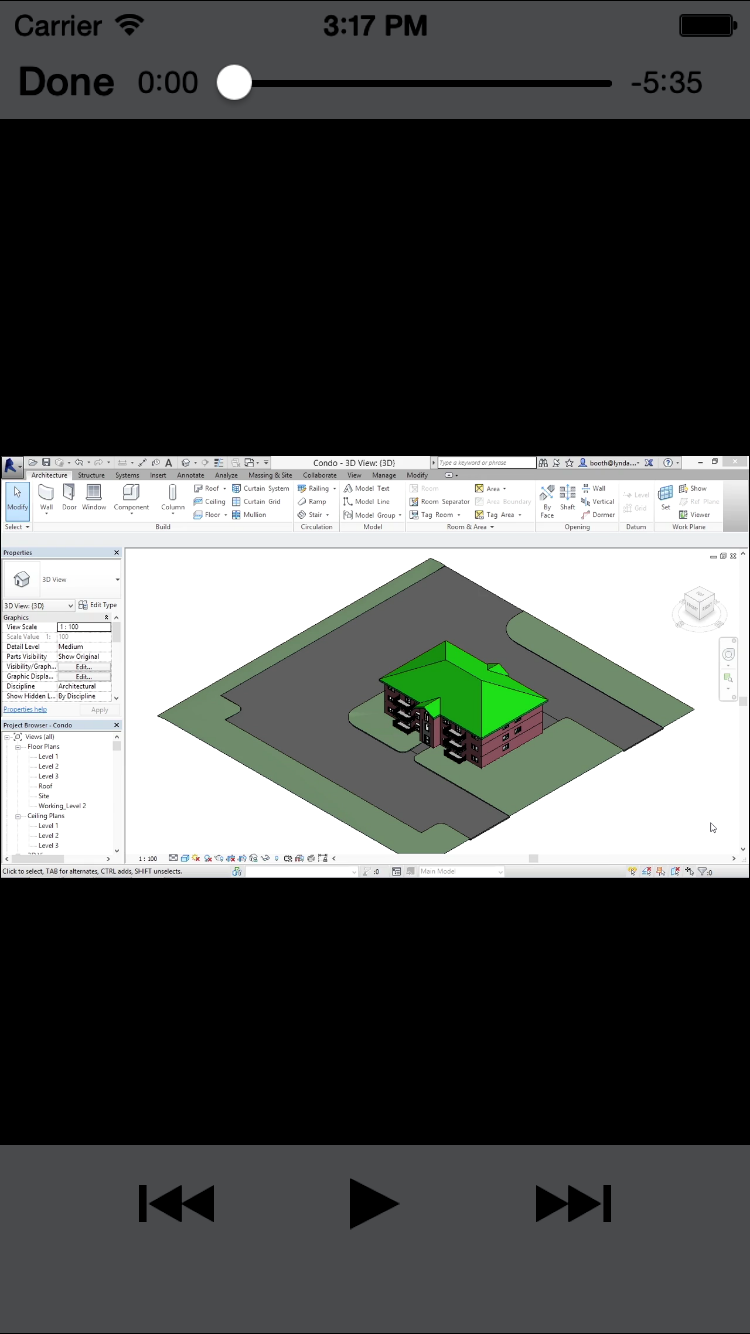
Task: Open the Insert ribbon tab
Action: click(158, 475)
